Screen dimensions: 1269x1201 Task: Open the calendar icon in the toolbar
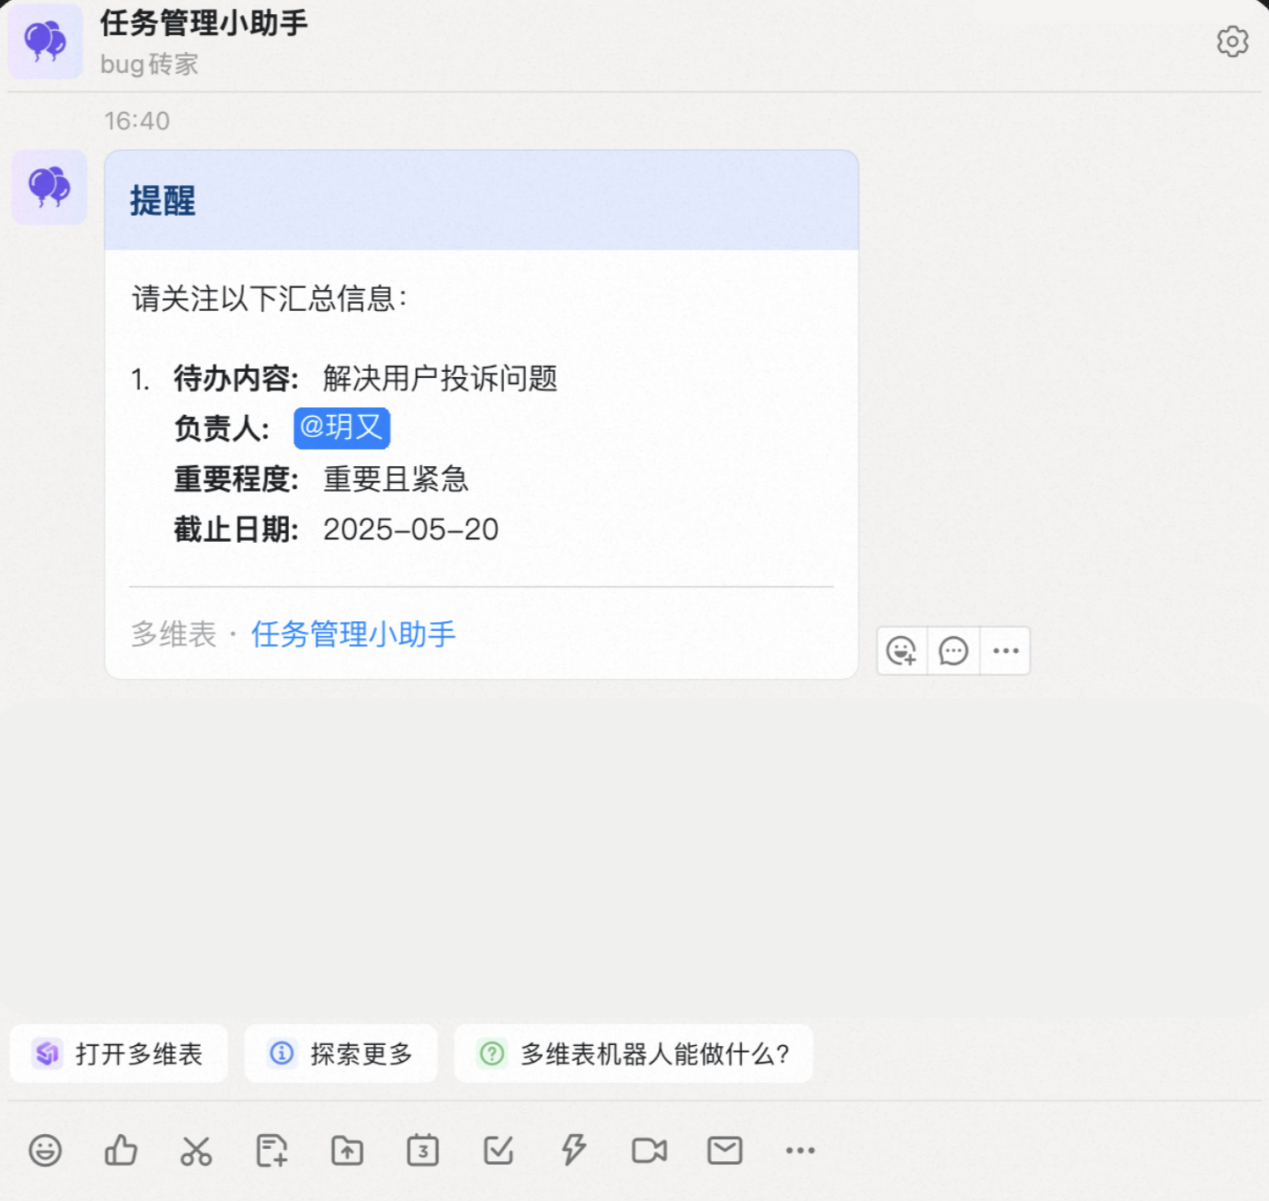pos(423,1151)
